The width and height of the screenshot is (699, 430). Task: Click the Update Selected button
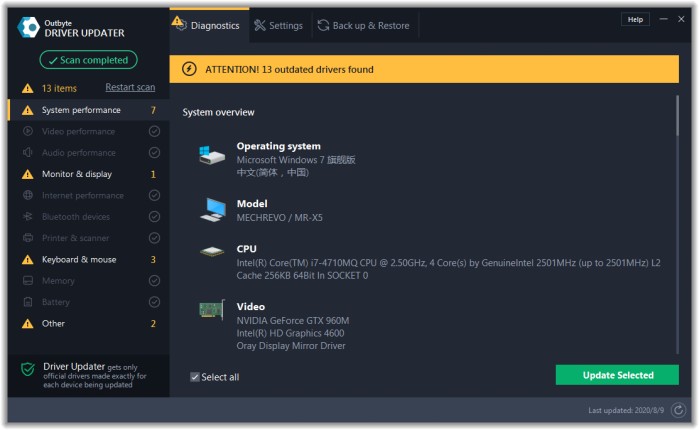(617, 375)
